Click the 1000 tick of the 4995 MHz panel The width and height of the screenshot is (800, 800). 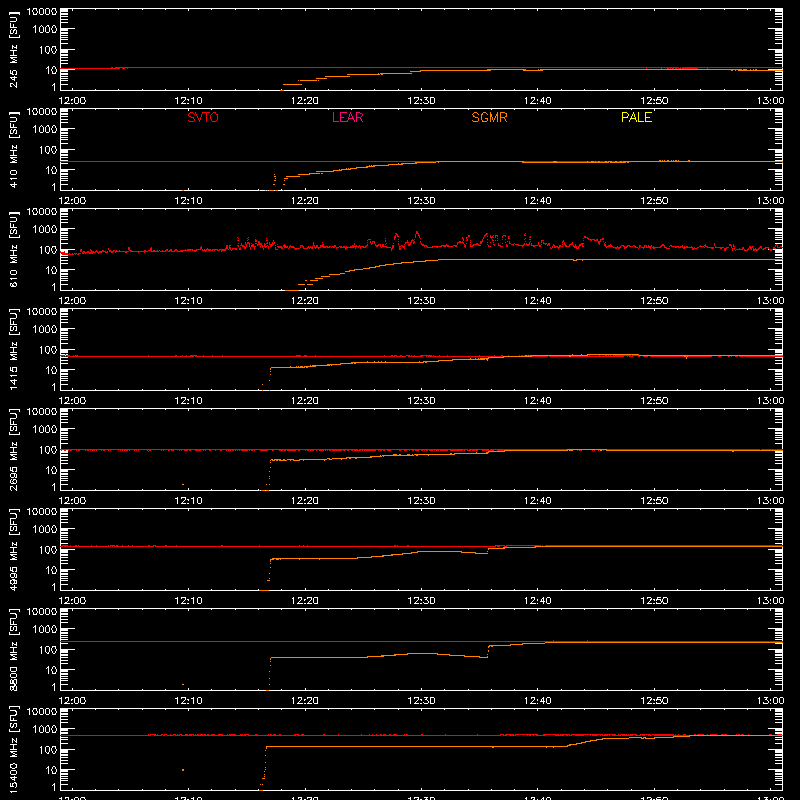(45, 530)
